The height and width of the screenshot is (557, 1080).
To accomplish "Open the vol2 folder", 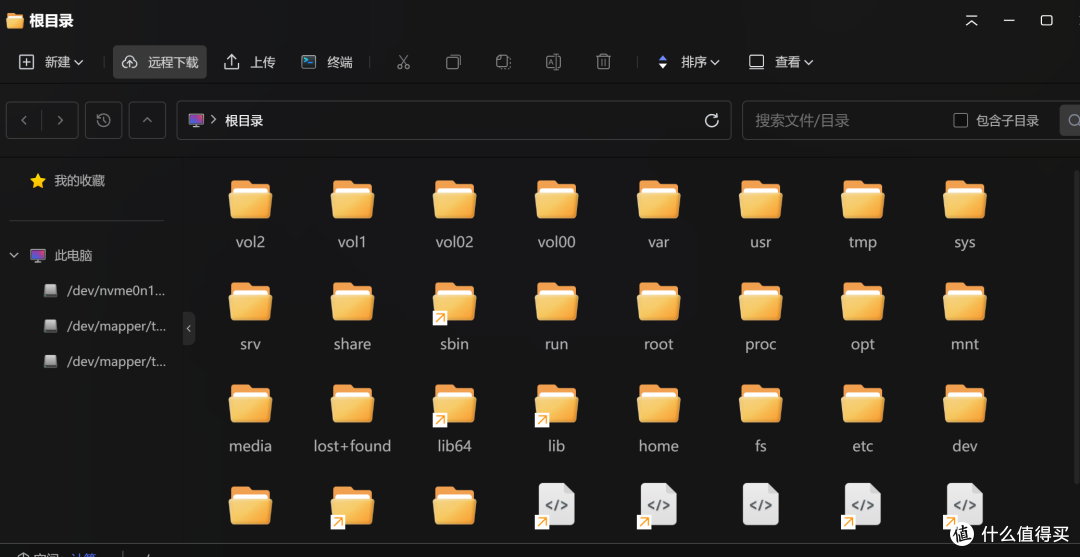I will coord(250,213).
